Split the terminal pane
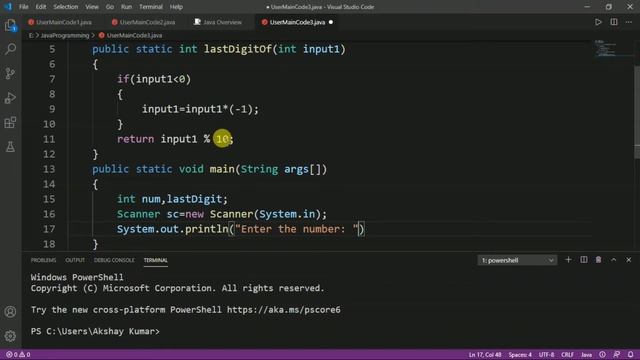Screen dimensions: 640x360 [x=584, y=260]
